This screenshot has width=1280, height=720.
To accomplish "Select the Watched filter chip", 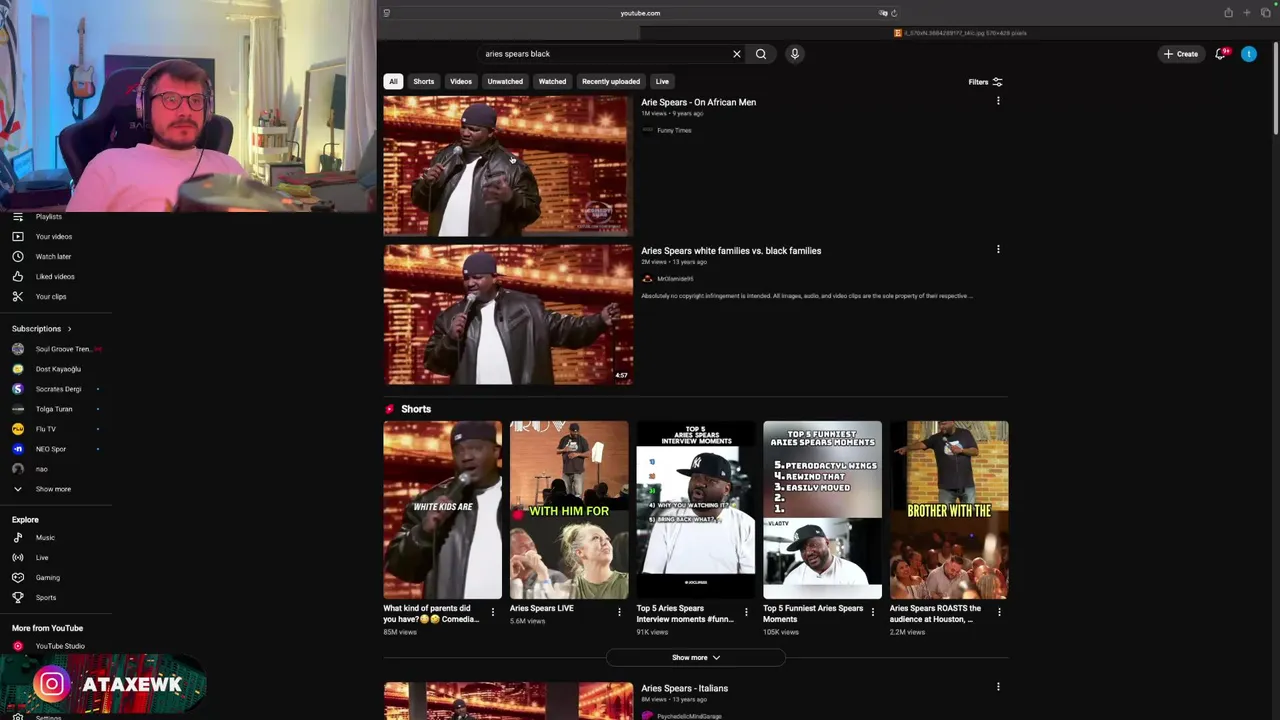I will (552, 82).
